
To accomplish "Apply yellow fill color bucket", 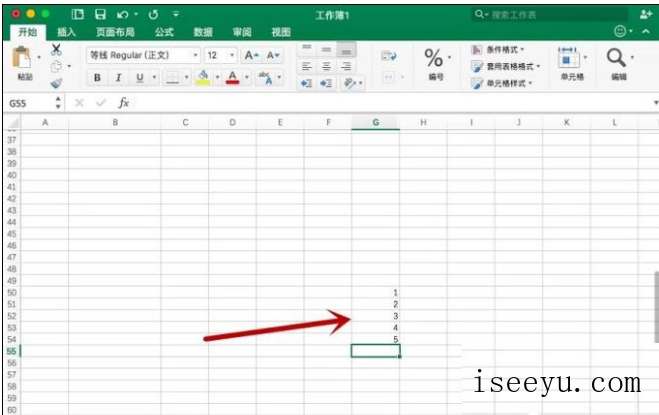I will pyautogui.click(x=203, y=77).
